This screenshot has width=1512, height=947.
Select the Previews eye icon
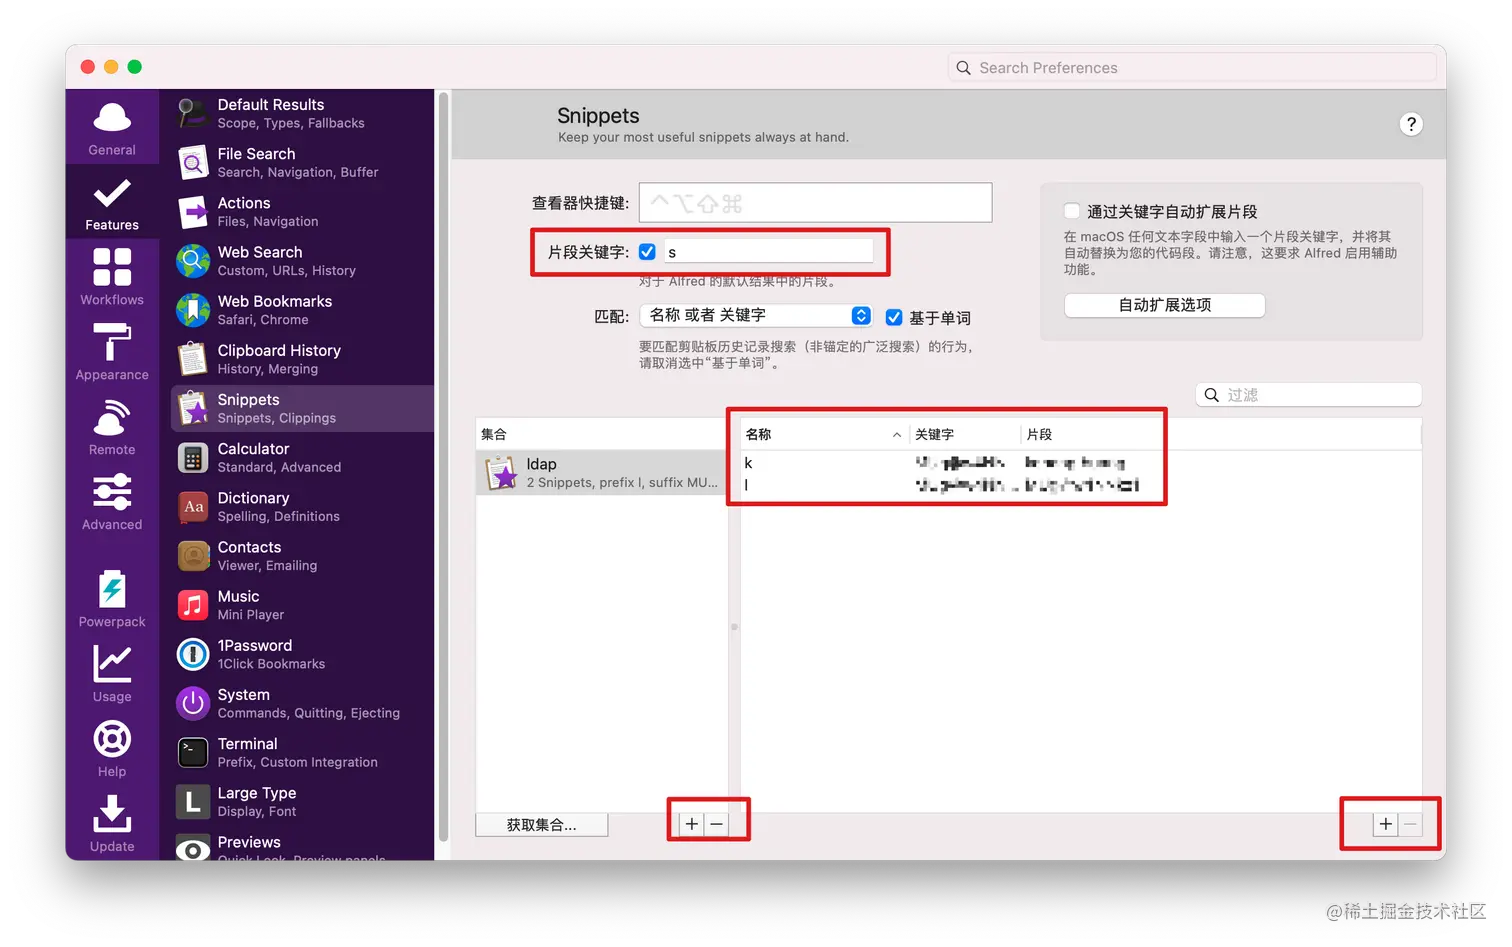point(193,848)
